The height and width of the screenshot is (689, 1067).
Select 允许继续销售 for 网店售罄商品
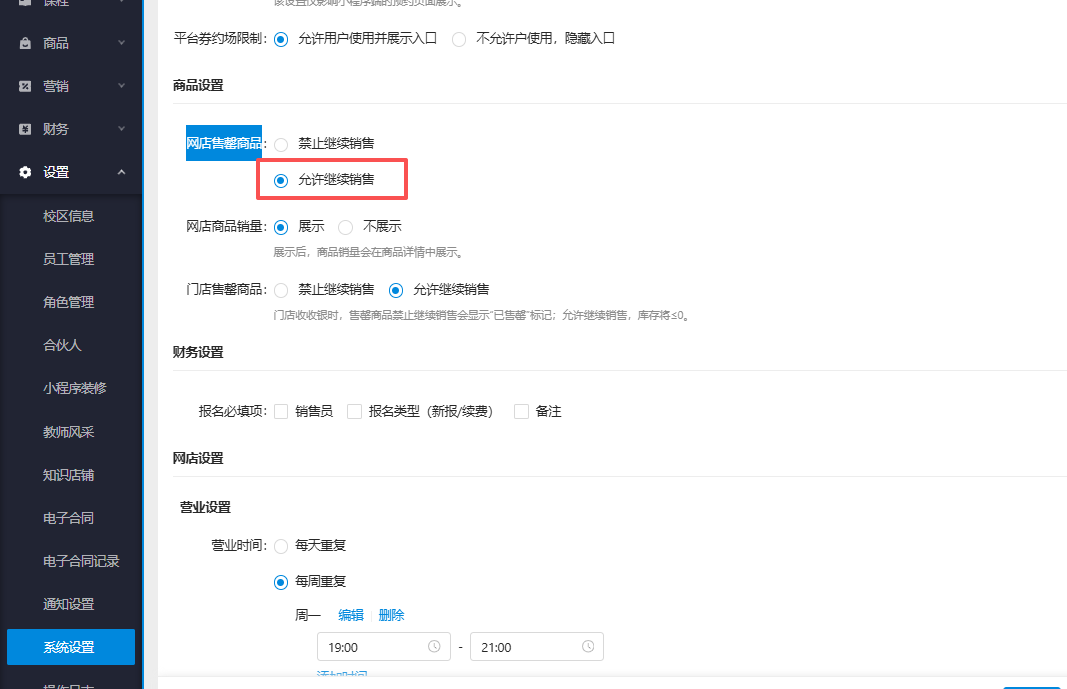[281, 180]
